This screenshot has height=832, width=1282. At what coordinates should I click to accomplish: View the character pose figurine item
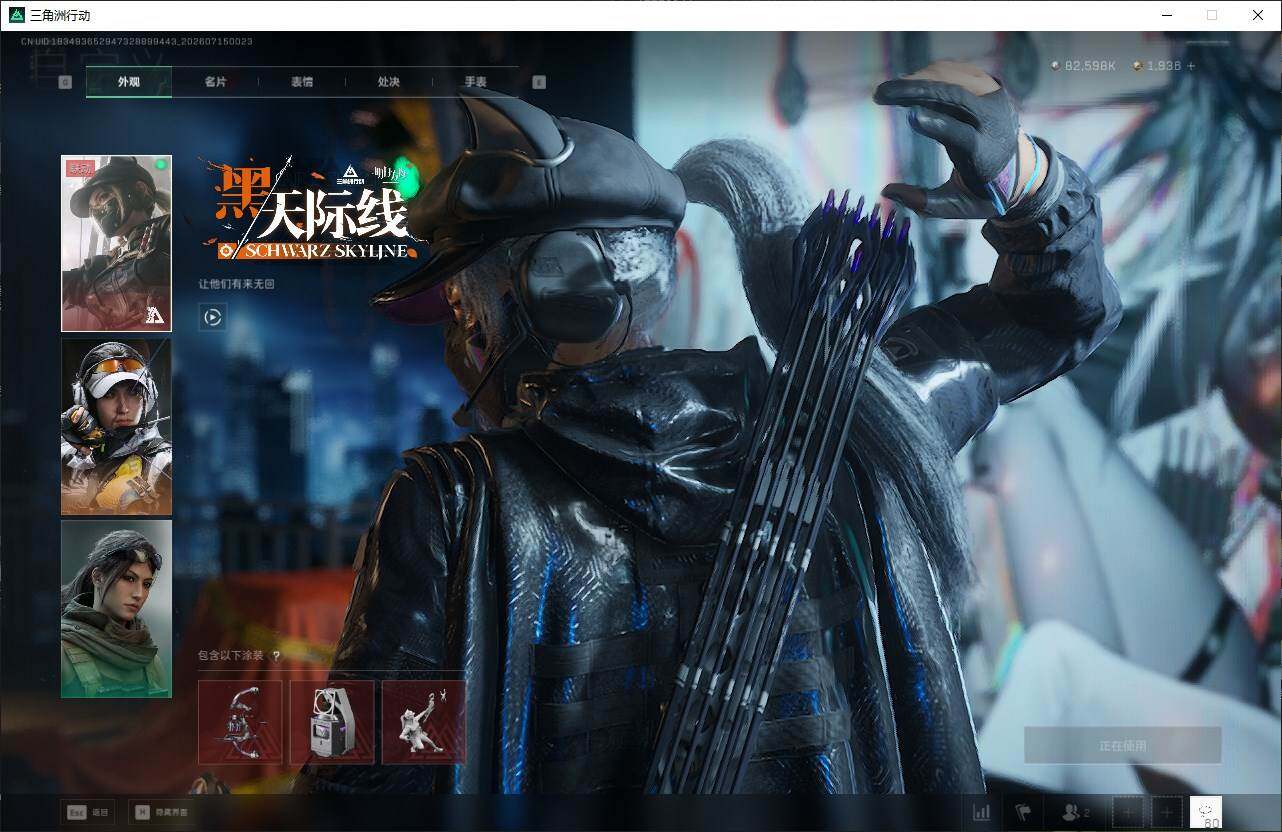[424, 722]
